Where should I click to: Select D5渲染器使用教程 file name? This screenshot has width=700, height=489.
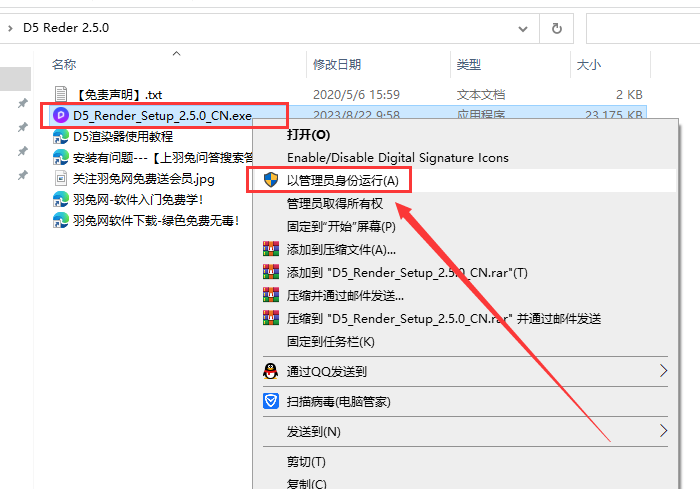pyautogui.click(x=123, y=137)
